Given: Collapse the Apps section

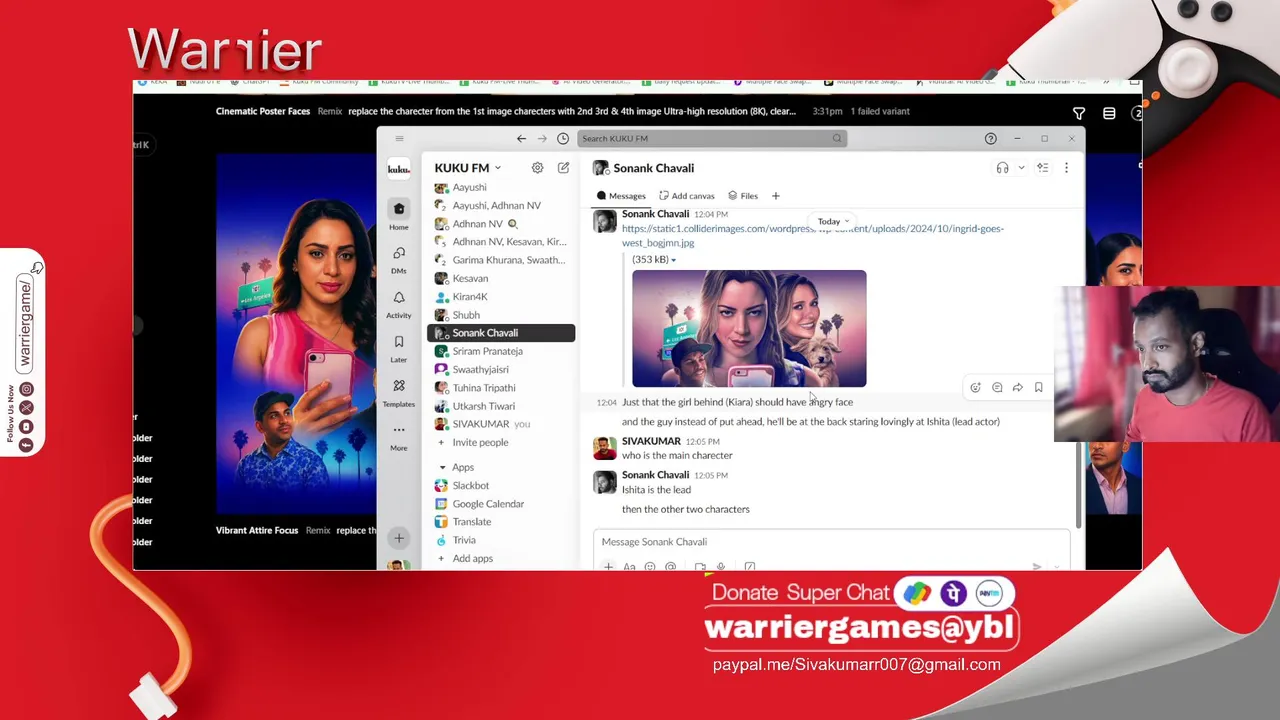Looking at the screenshot, I should [x=442, y=467].
